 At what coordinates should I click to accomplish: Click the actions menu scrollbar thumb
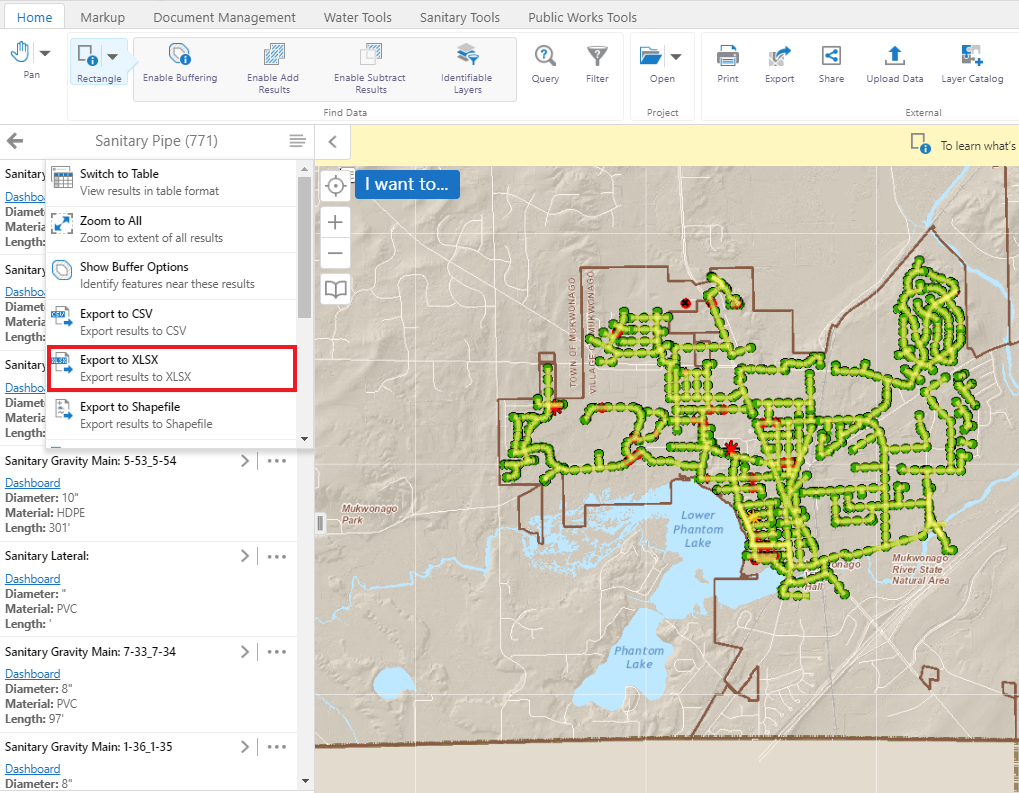[x=304, y=247]
